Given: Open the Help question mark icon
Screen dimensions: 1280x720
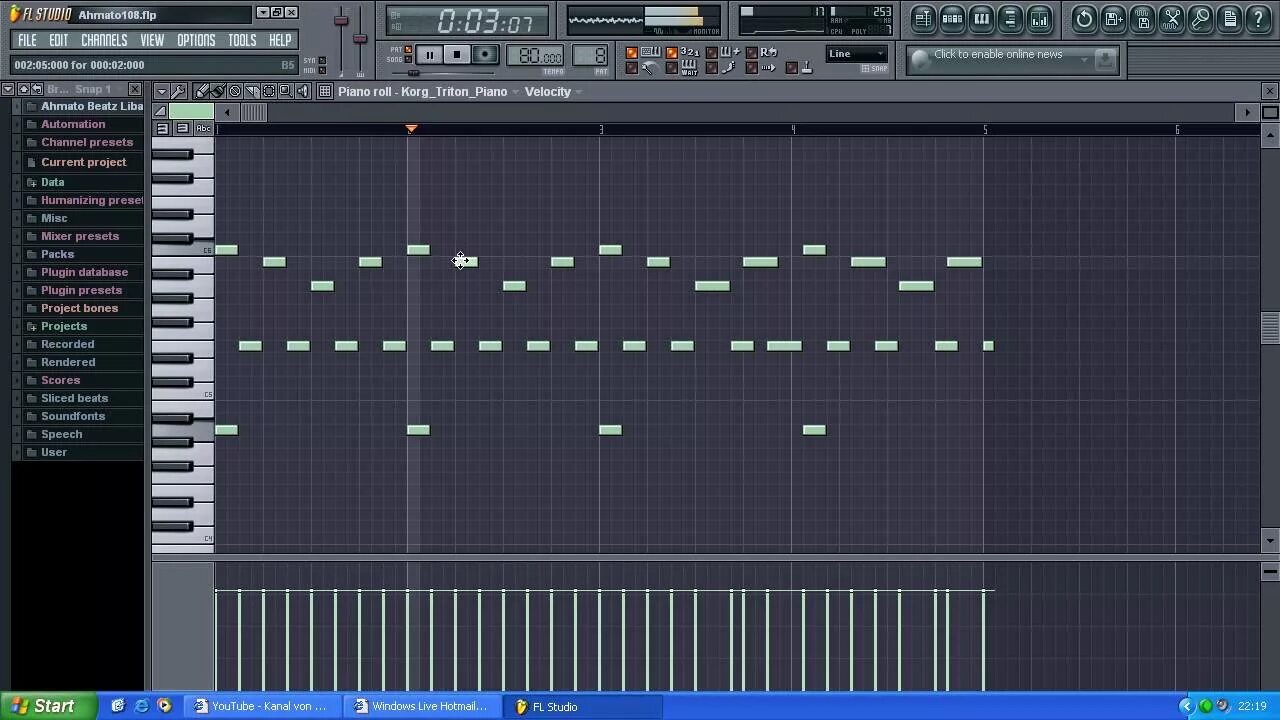Looking at the screenshot, I should (x=1257, y=20).
